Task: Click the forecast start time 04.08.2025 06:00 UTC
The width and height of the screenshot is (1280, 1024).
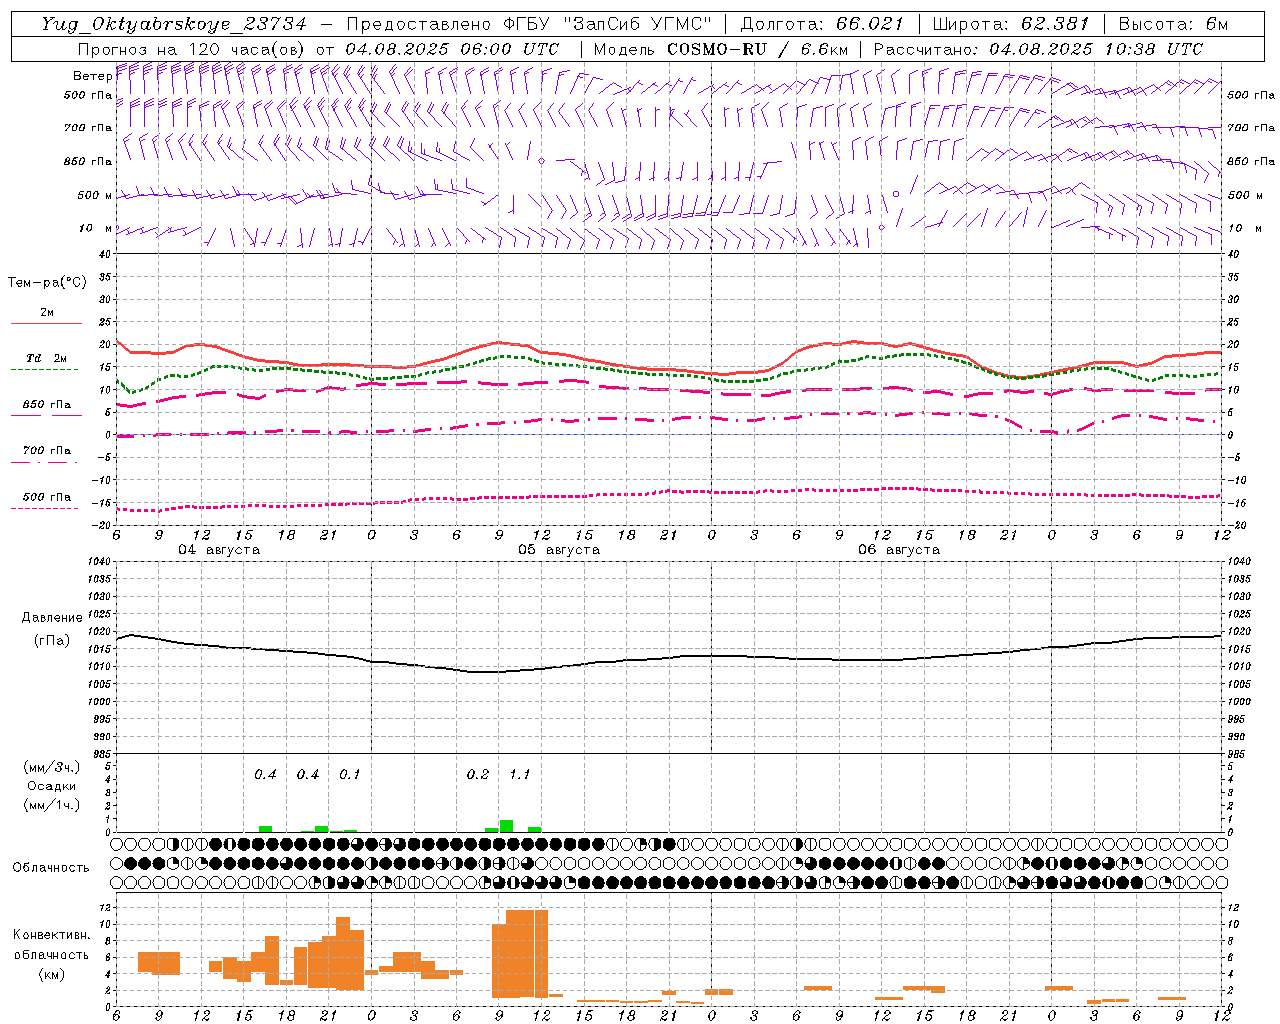Action: click(452, 49)
